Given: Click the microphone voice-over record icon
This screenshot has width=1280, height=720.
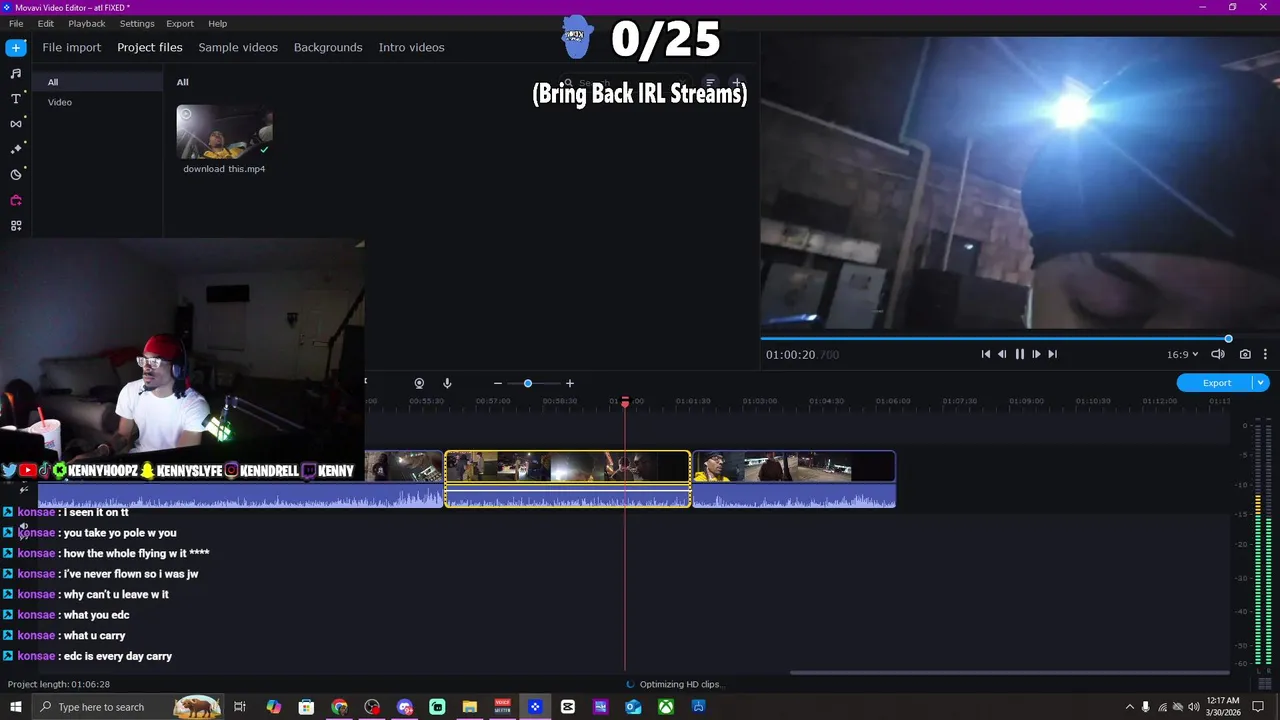Looking at the screenshot, I should click(x=447, y=383).
